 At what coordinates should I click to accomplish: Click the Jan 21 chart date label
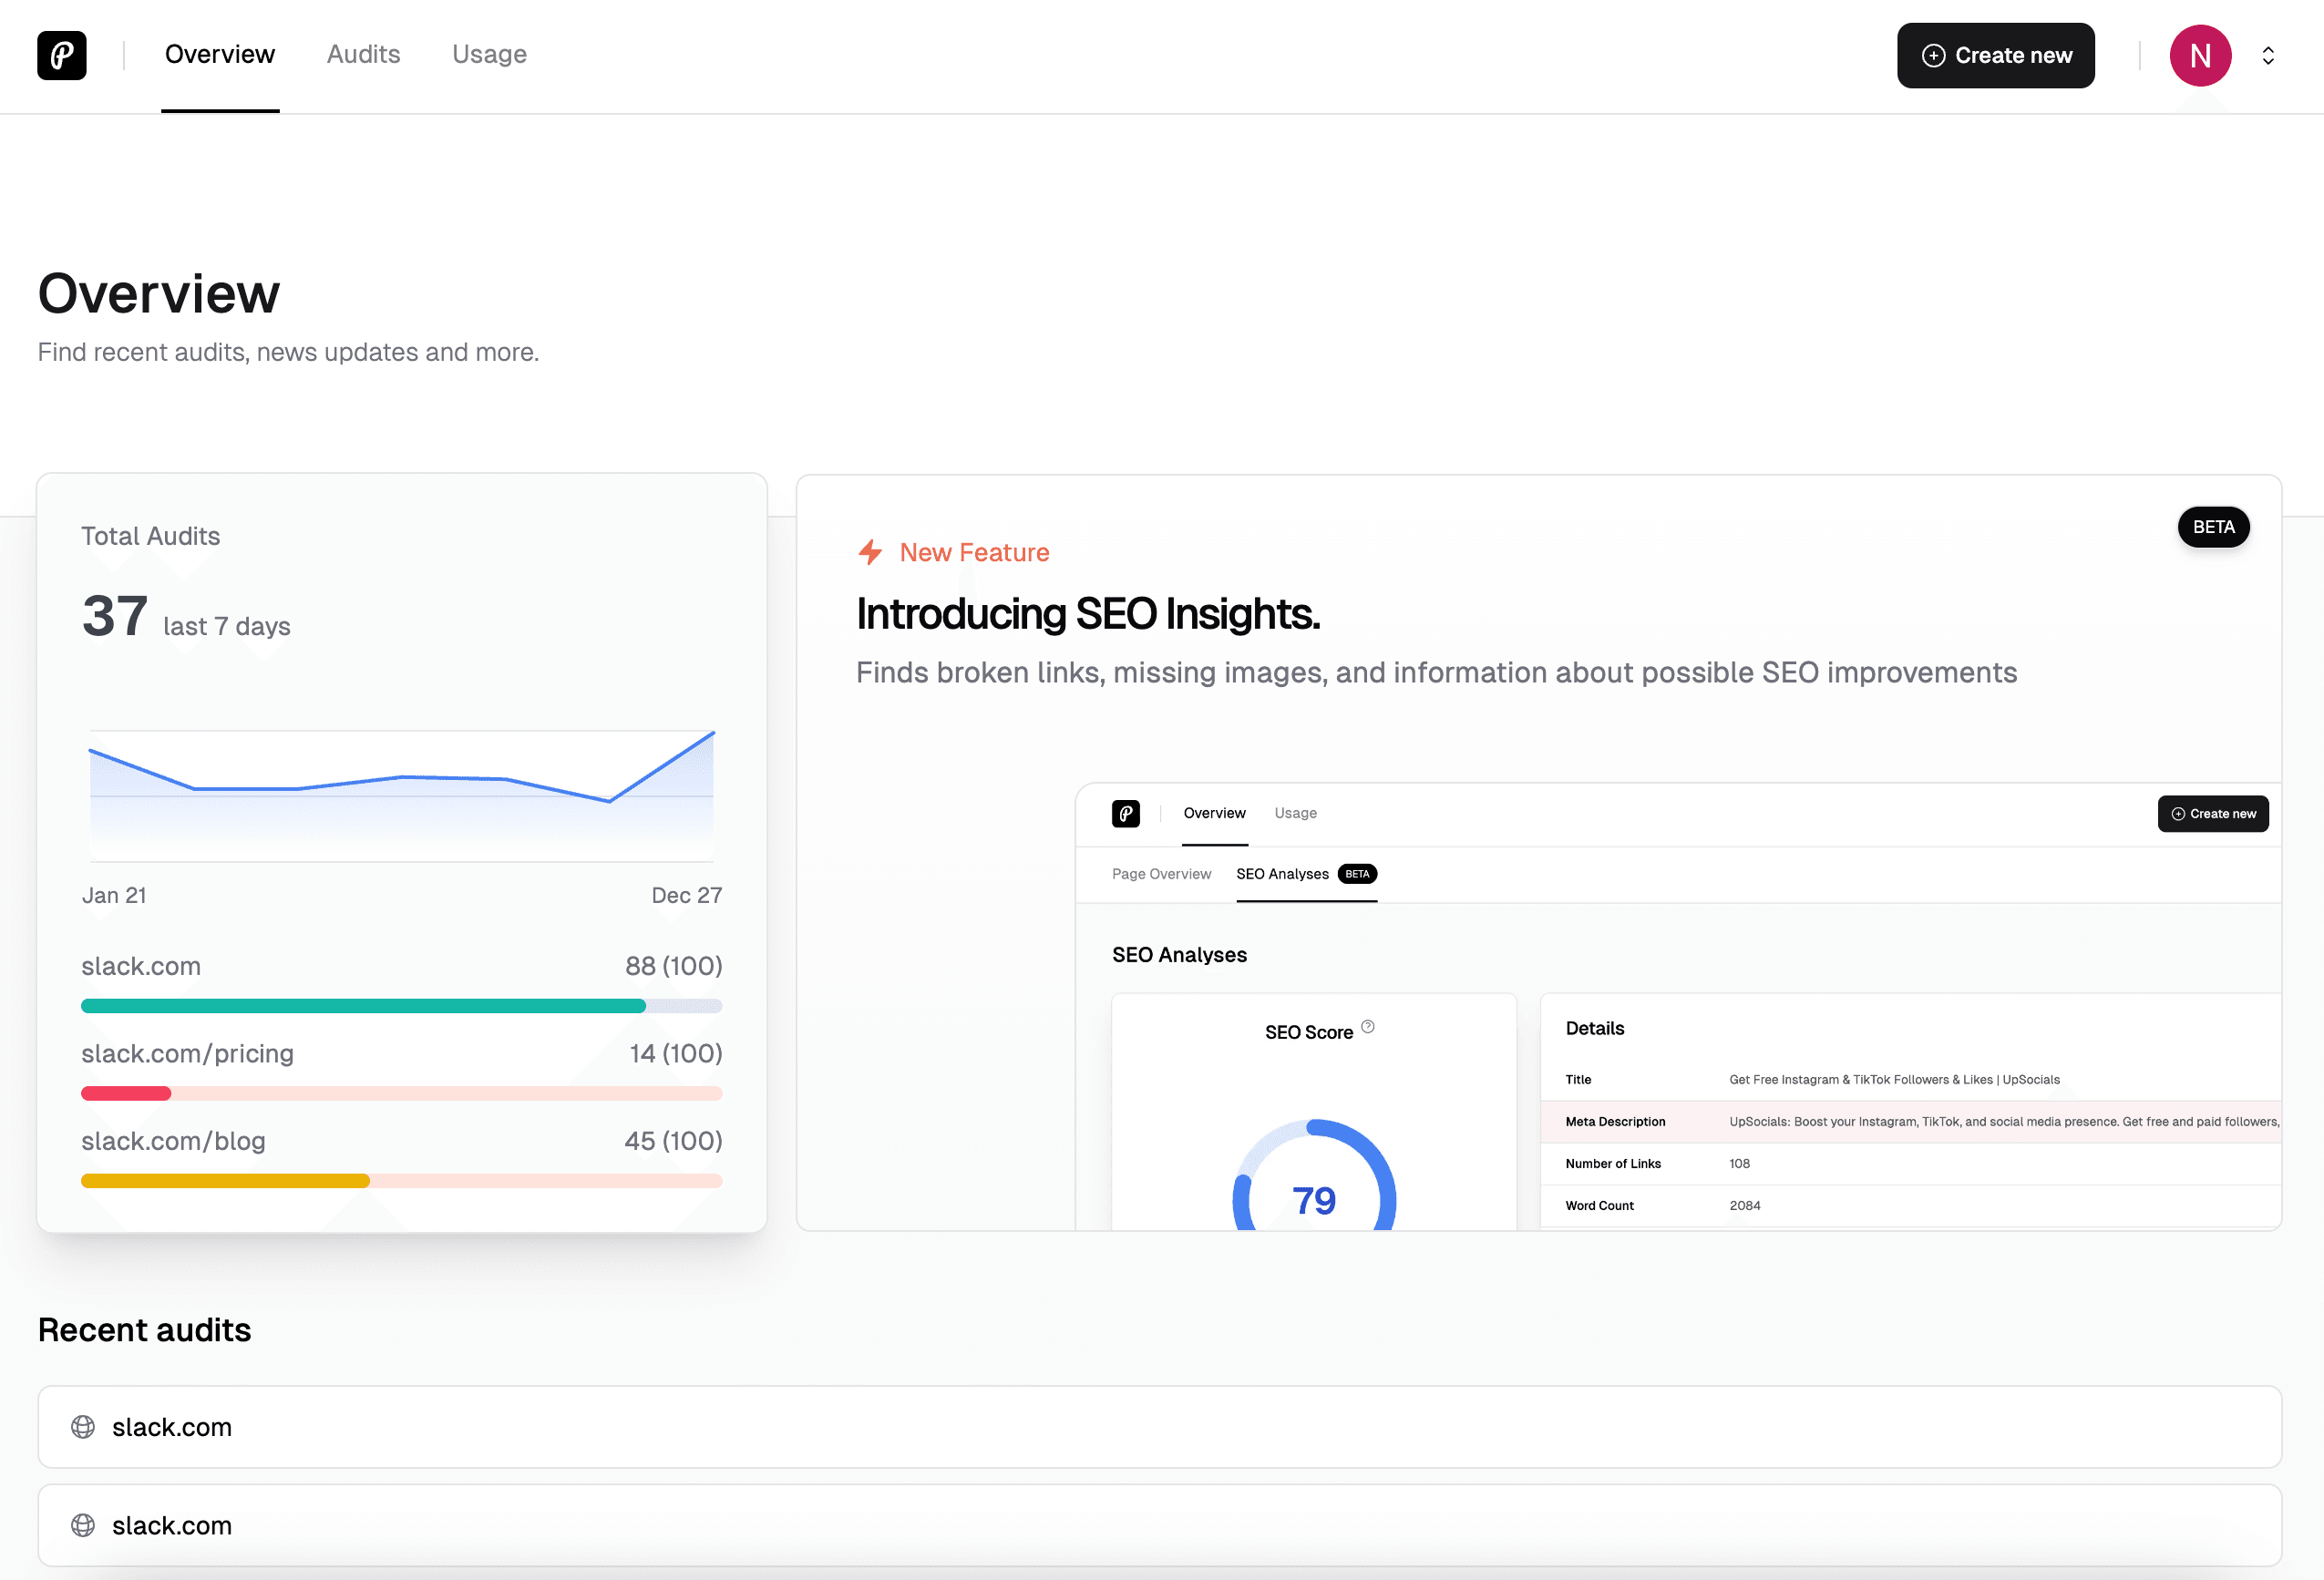[x=114, y=895]
